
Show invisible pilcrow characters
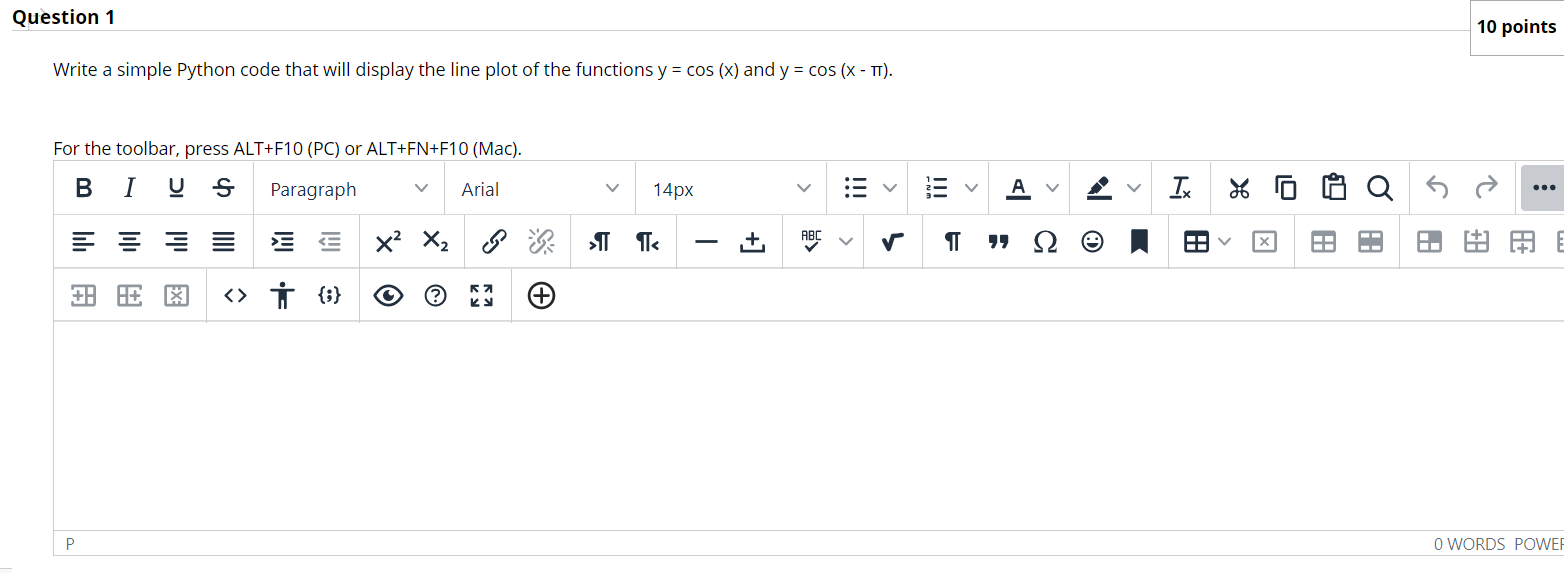click(953, 242)
